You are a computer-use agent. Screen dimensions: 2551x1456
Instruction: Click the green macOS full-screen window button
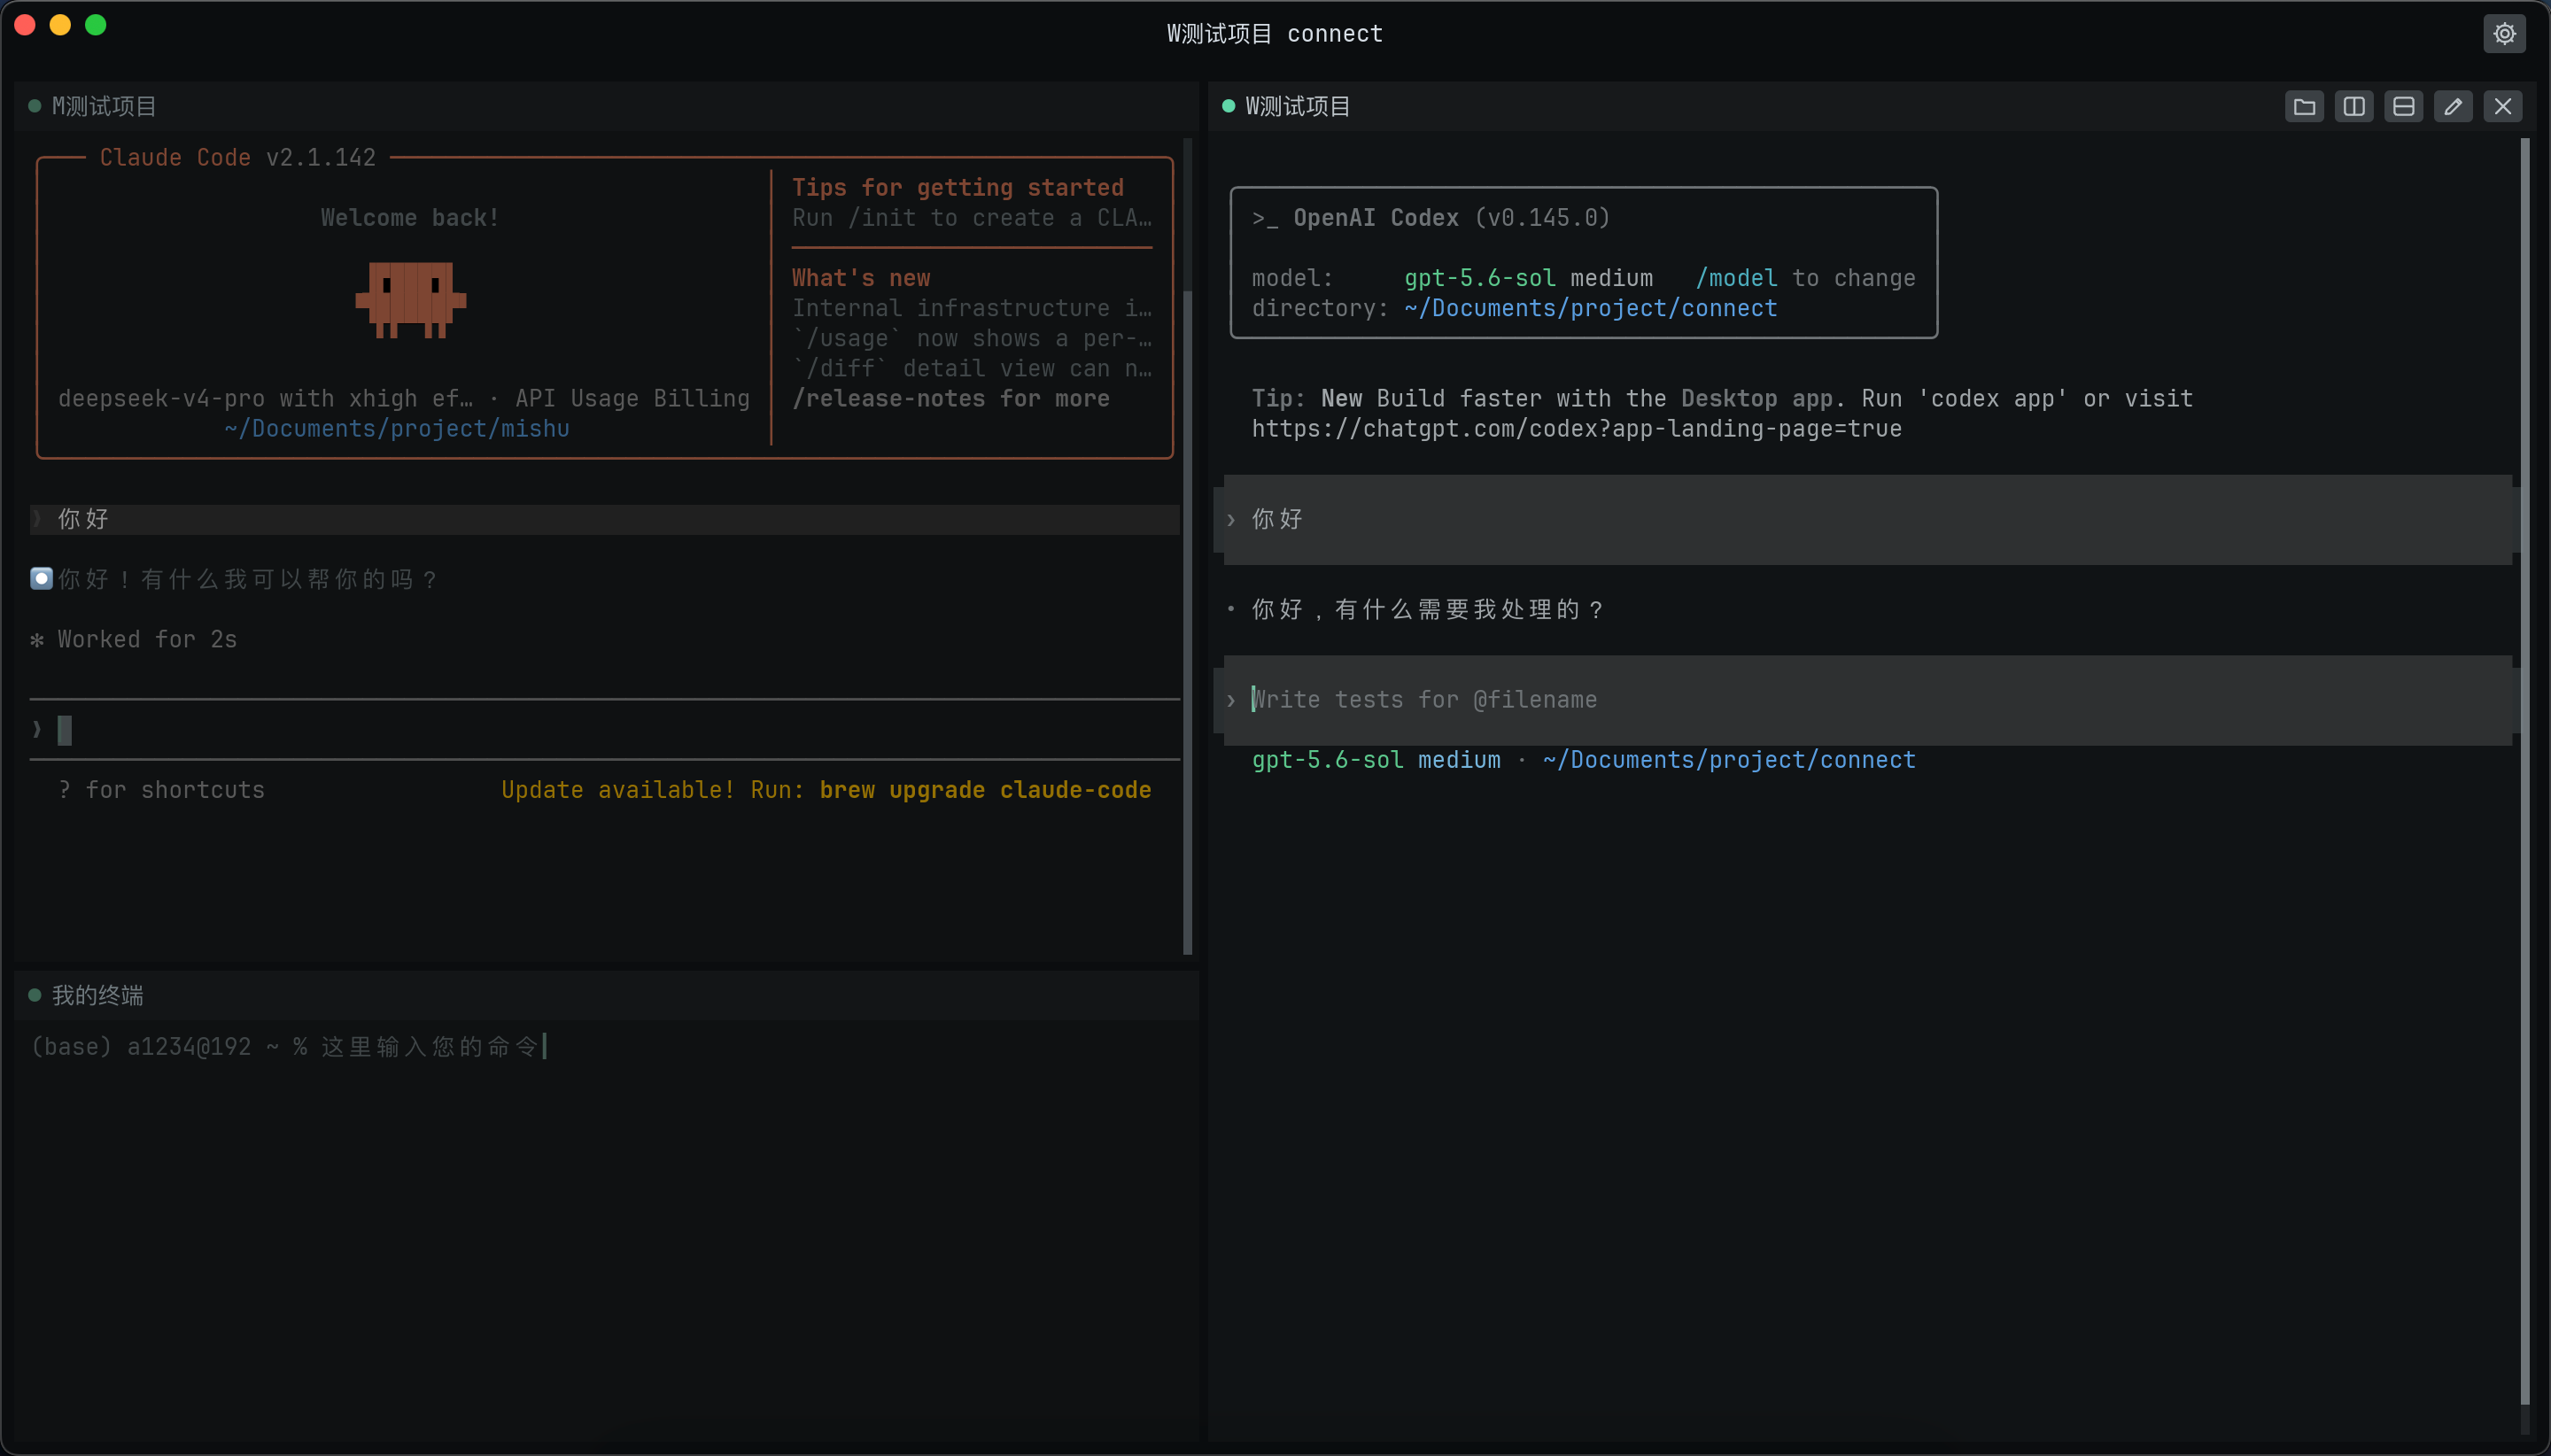96,25
